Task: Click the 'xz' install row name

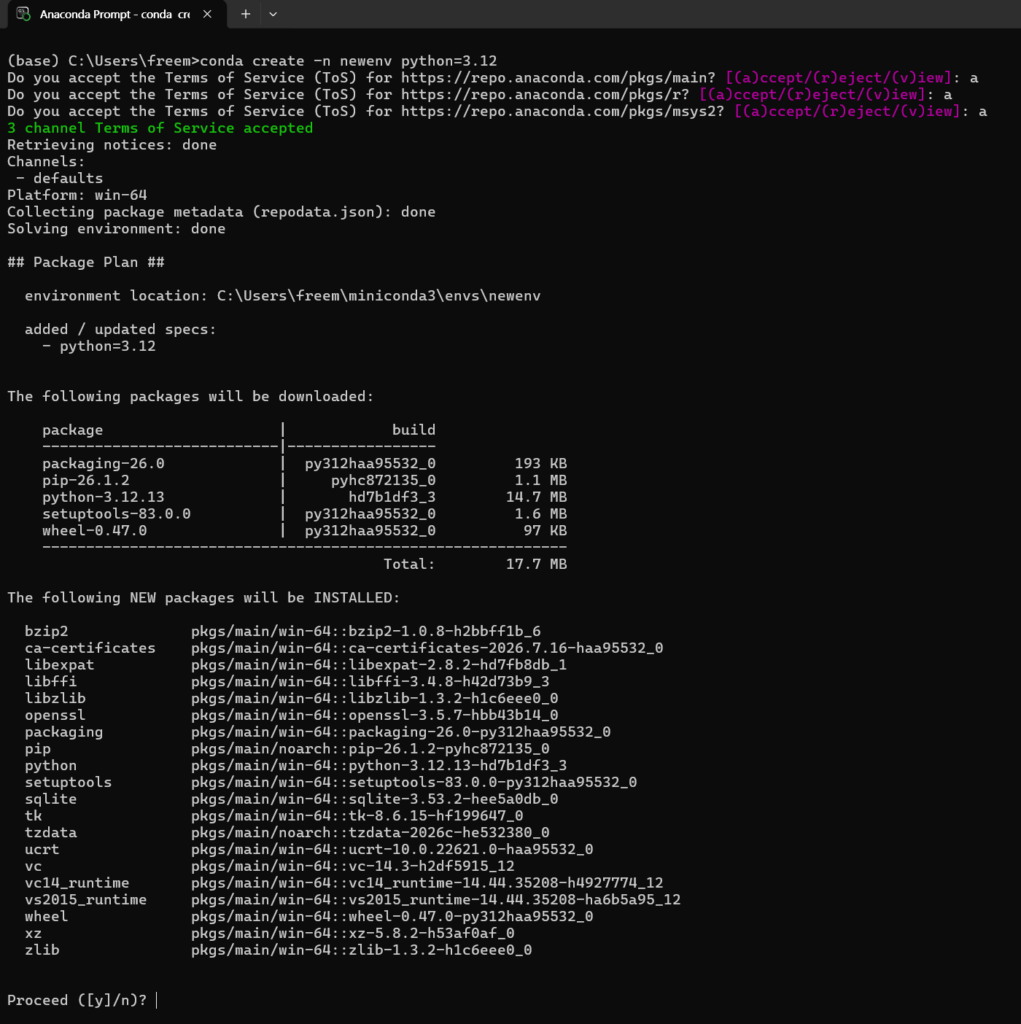Action: [x=33, y=933]
